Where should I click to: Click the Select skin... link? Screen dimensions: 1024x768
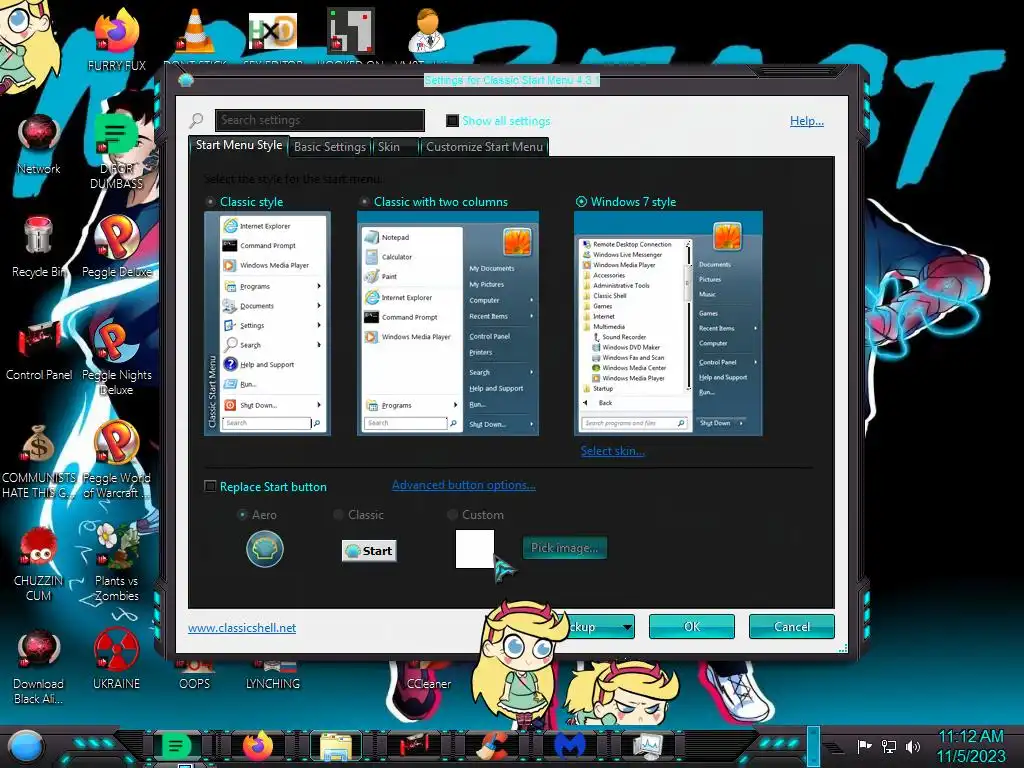click(x=613, y=451)
